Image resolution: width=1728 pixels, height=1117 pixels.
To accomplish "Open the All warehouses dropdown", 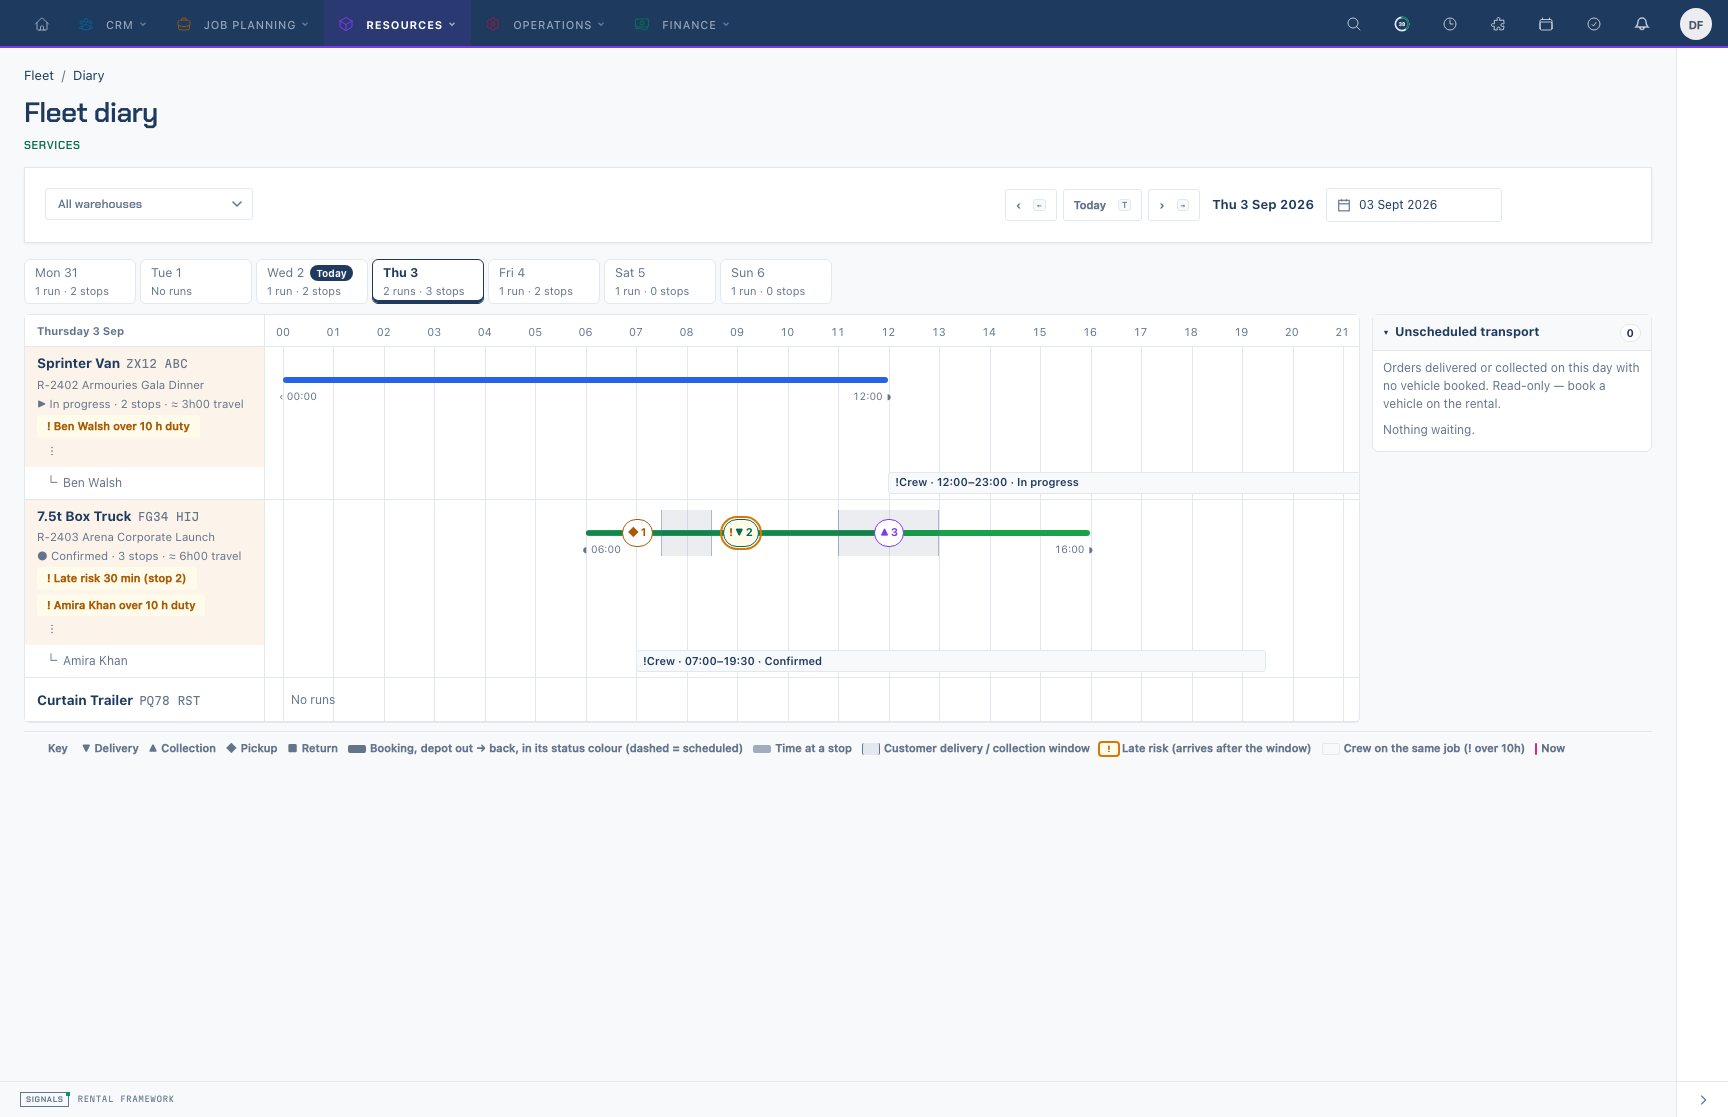I will click(149, 204).
